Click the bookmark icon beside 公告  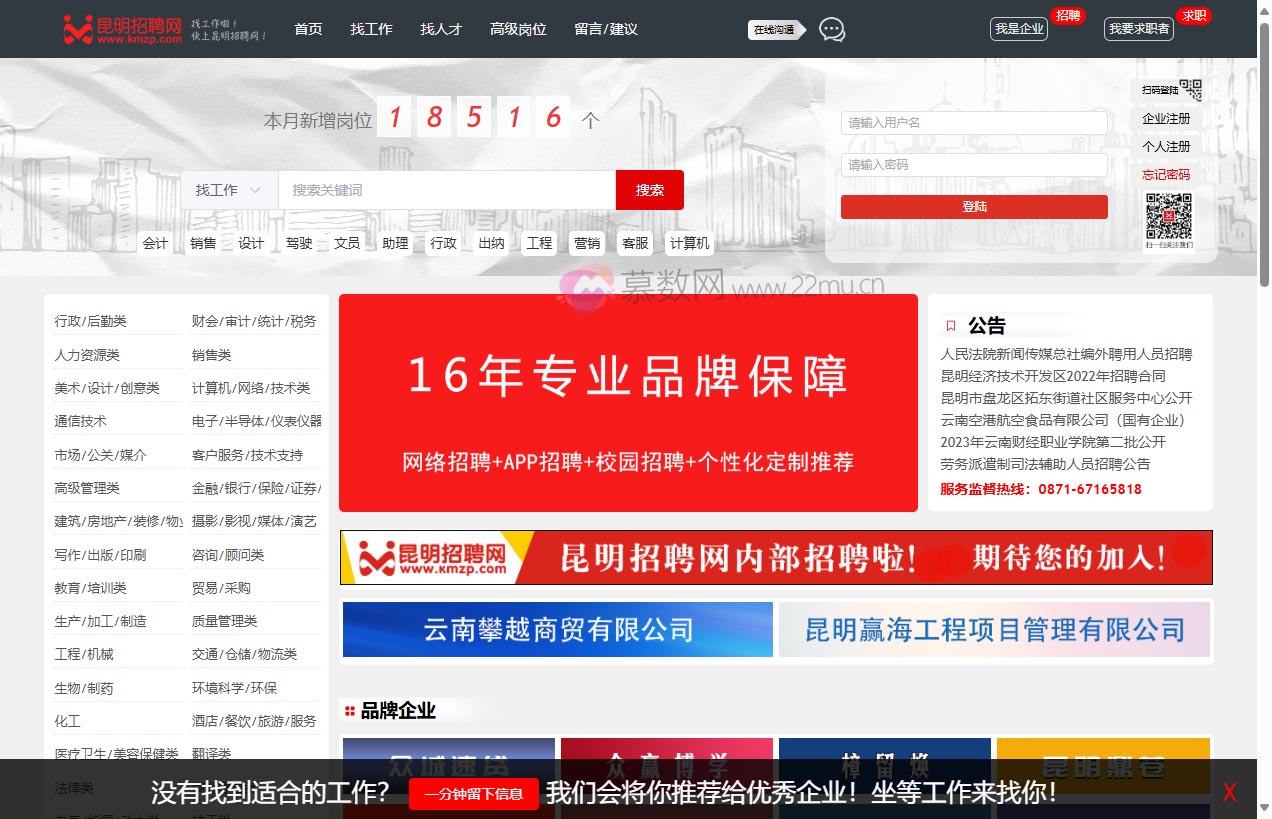[x=951, y=324]
